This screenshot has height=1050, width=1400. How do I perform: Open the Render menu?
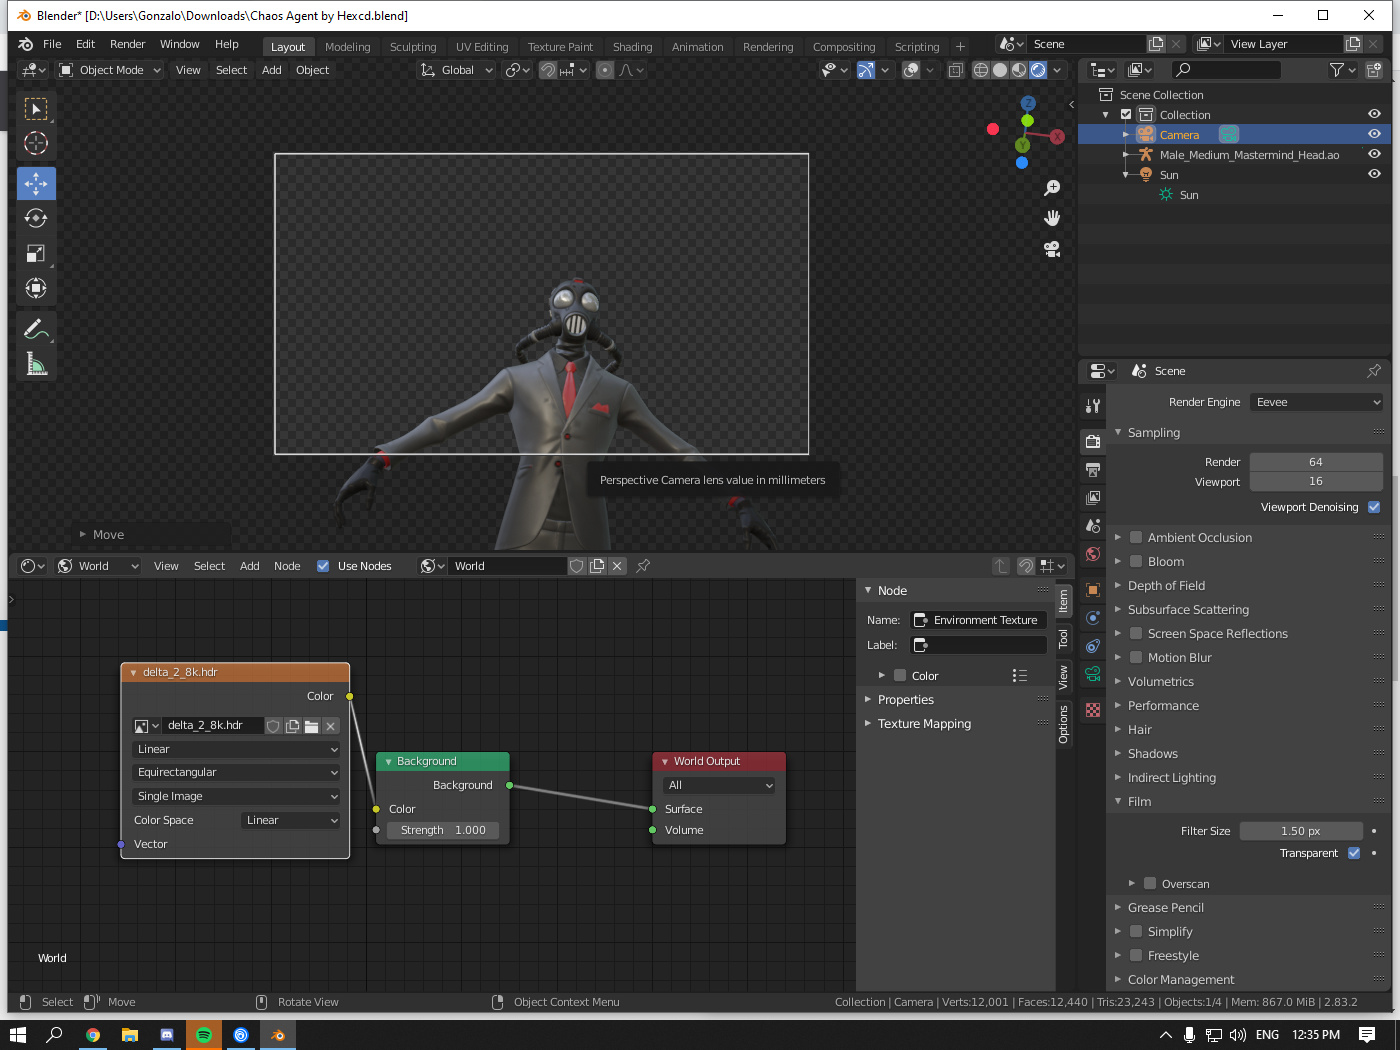(127, 43)
